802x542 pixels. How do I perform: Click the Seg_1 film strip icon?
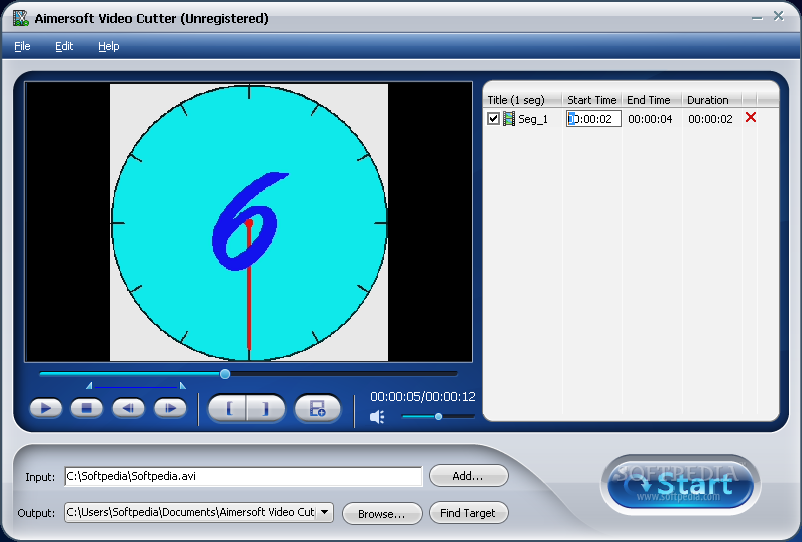[509, 119]
